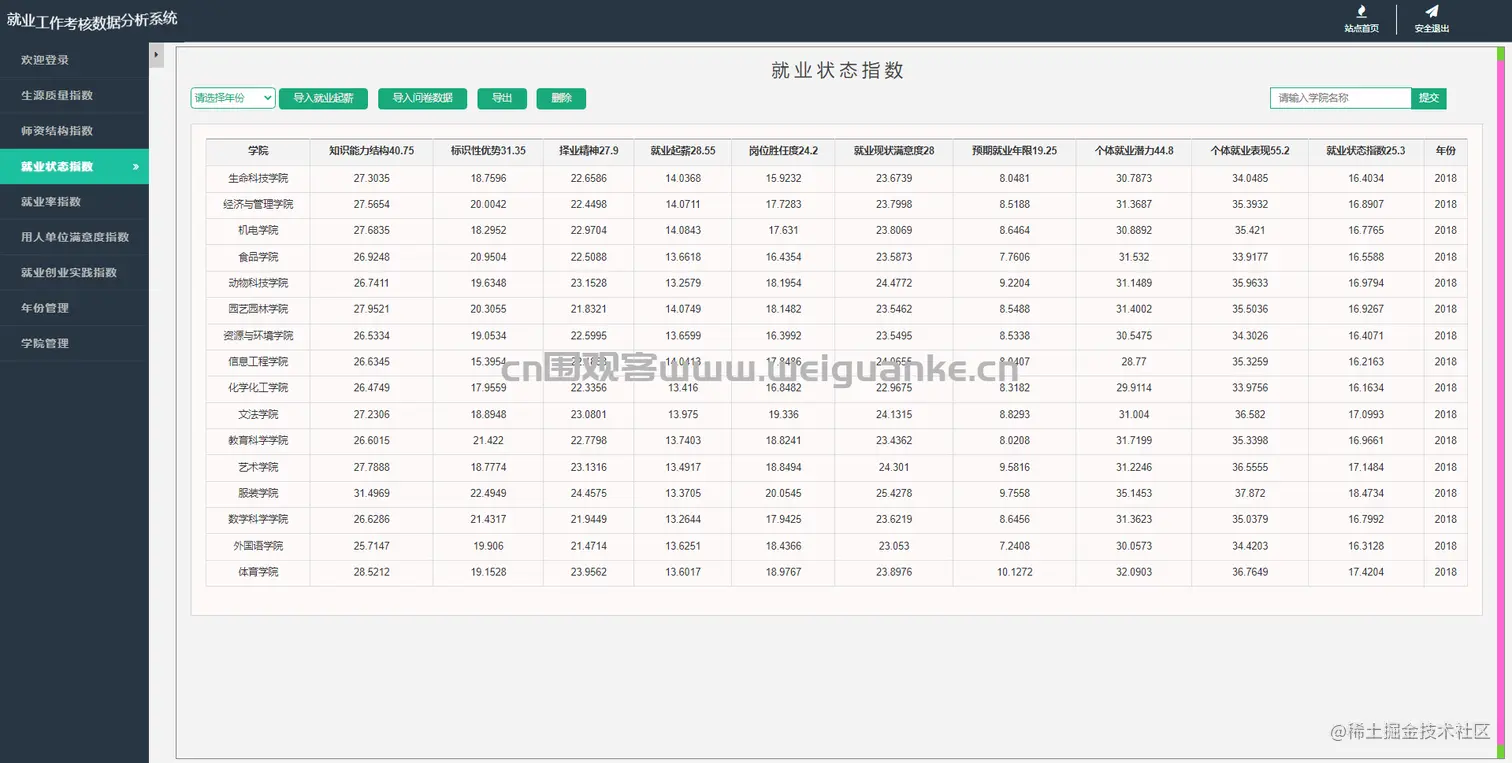Click the 个体就业潜力44.8 column header
Viewport: 1512px width, 763px height.
[1134, 151]
